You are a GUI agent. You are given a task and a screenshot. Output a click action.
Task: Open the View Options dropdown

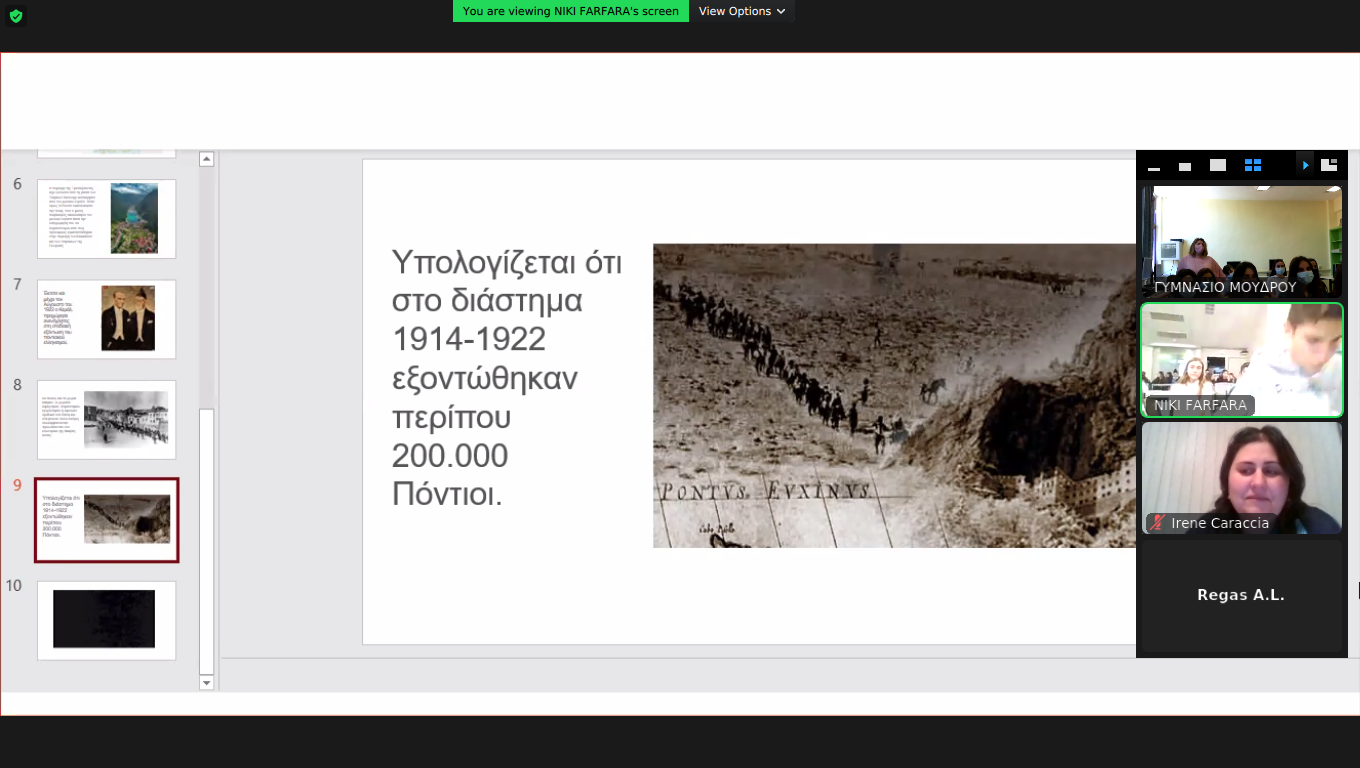coord(741,11)
